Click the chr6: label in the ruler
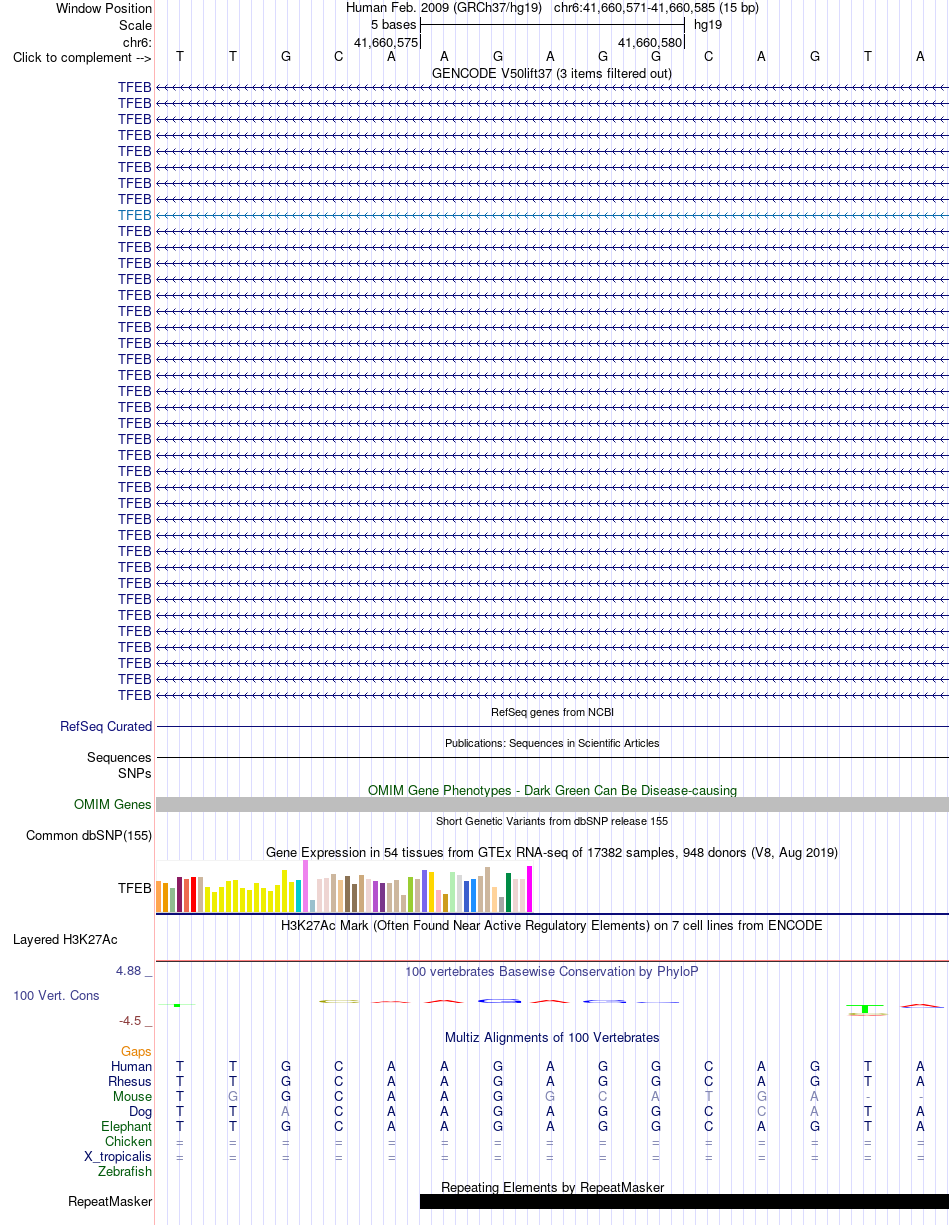950x1225 pixels. pos(137,41)
